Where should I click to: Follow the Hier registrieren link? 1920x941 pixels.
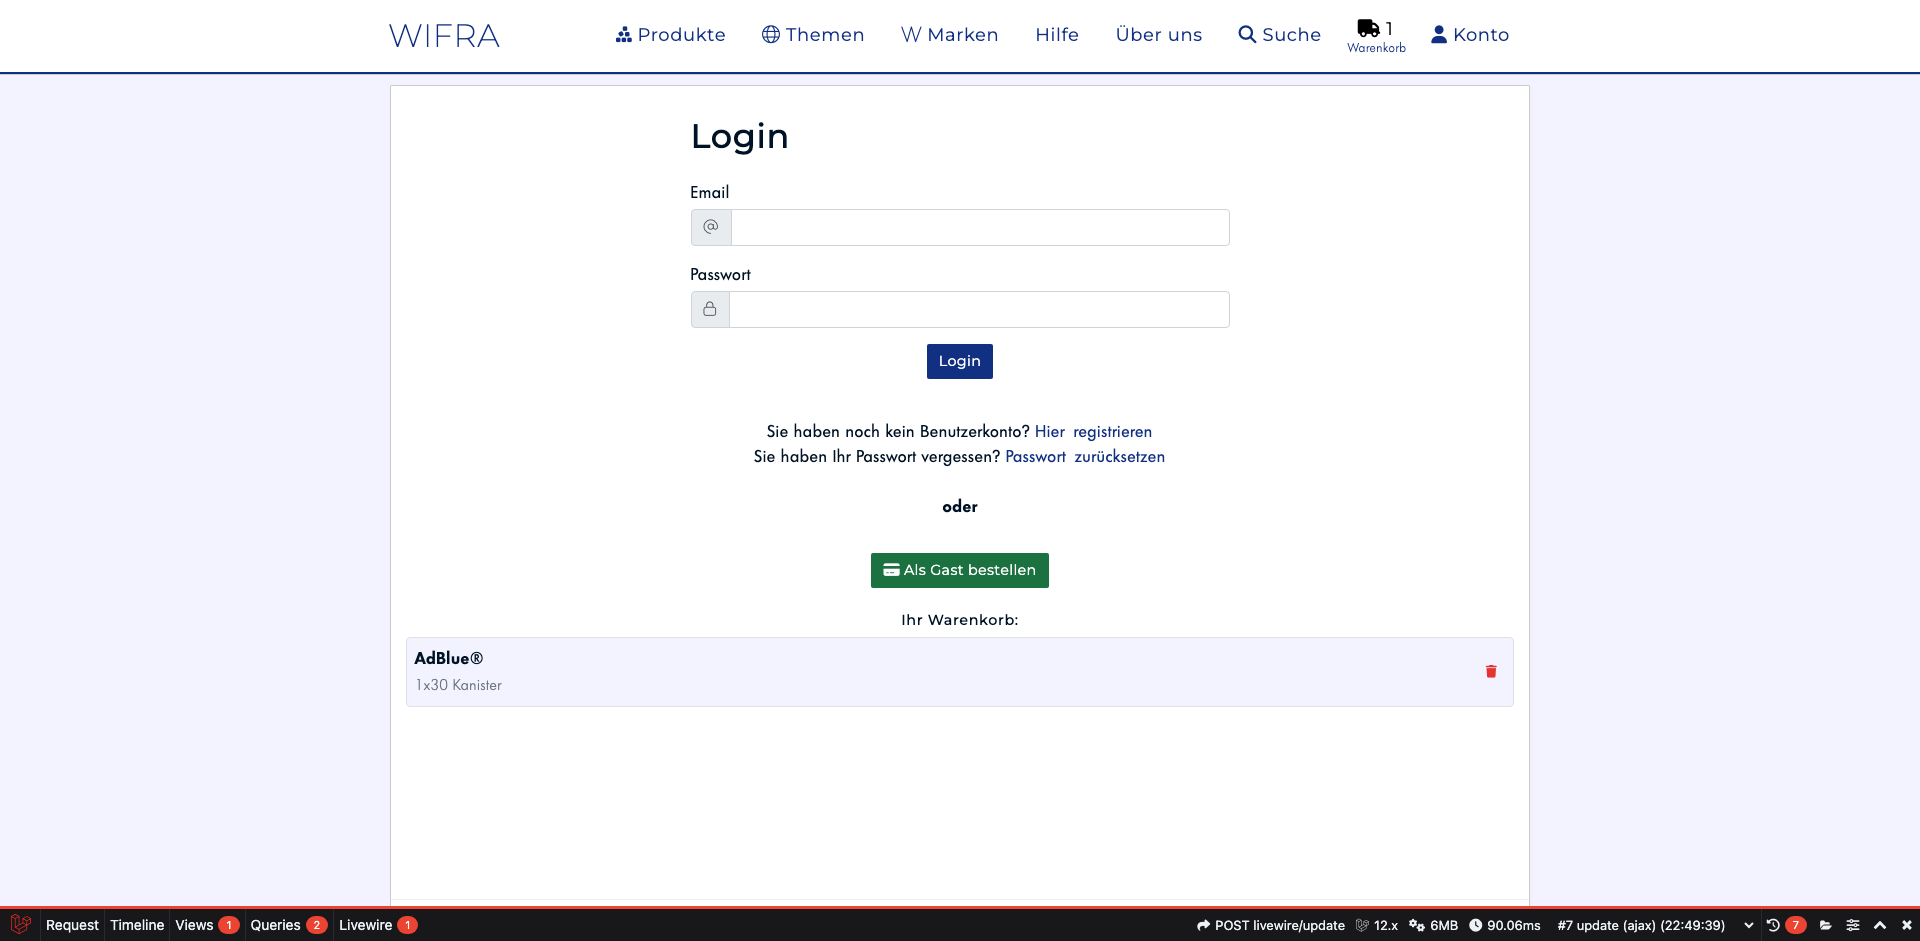(x=1092, y=432)
